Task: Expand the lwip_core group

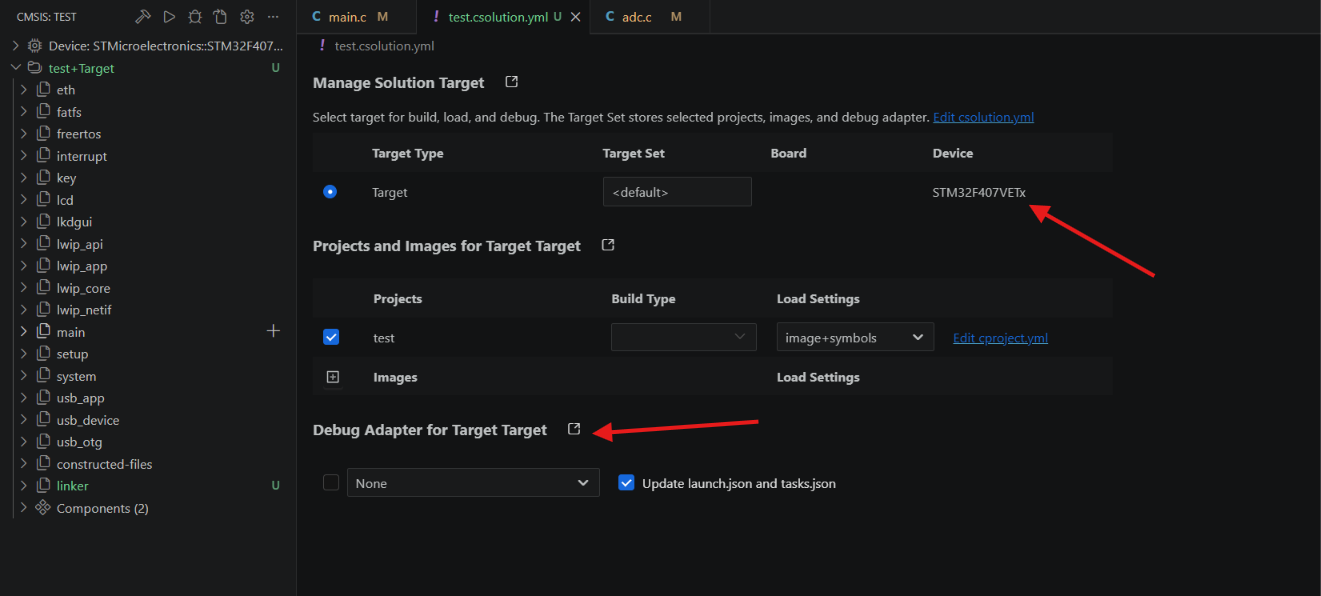Action: pos(24,288)
